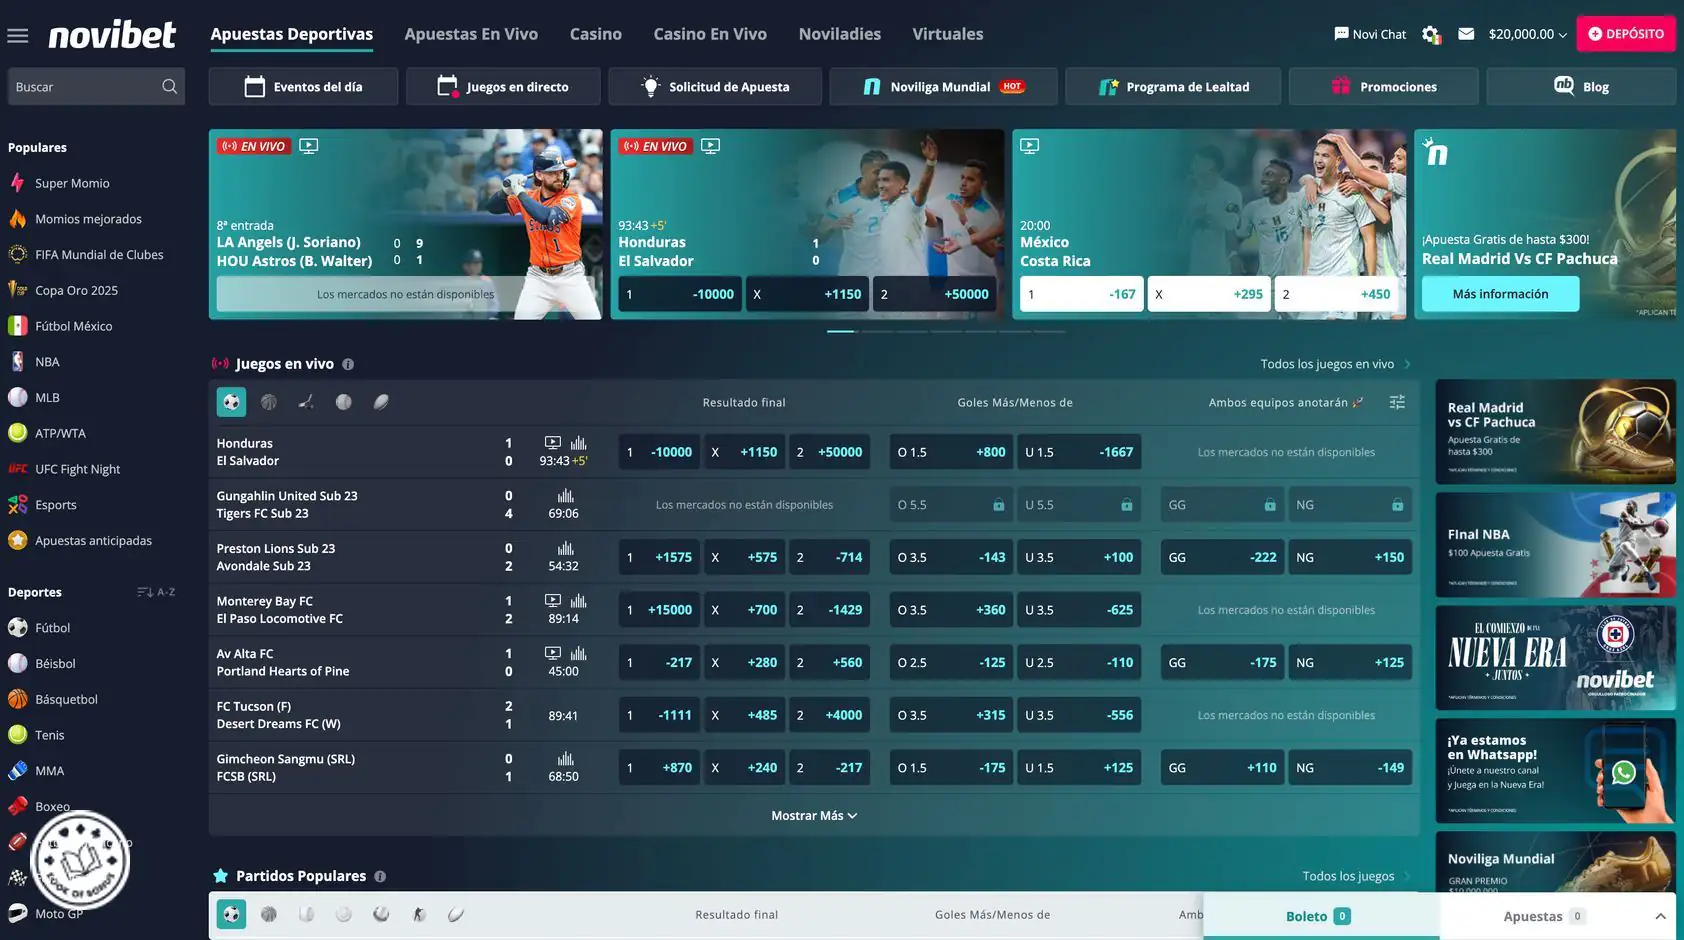Expand the $20,000.00 balance dropdown
This screenshot has width=1684, height=940.
pyautogui.click(x=1527, y=34)
